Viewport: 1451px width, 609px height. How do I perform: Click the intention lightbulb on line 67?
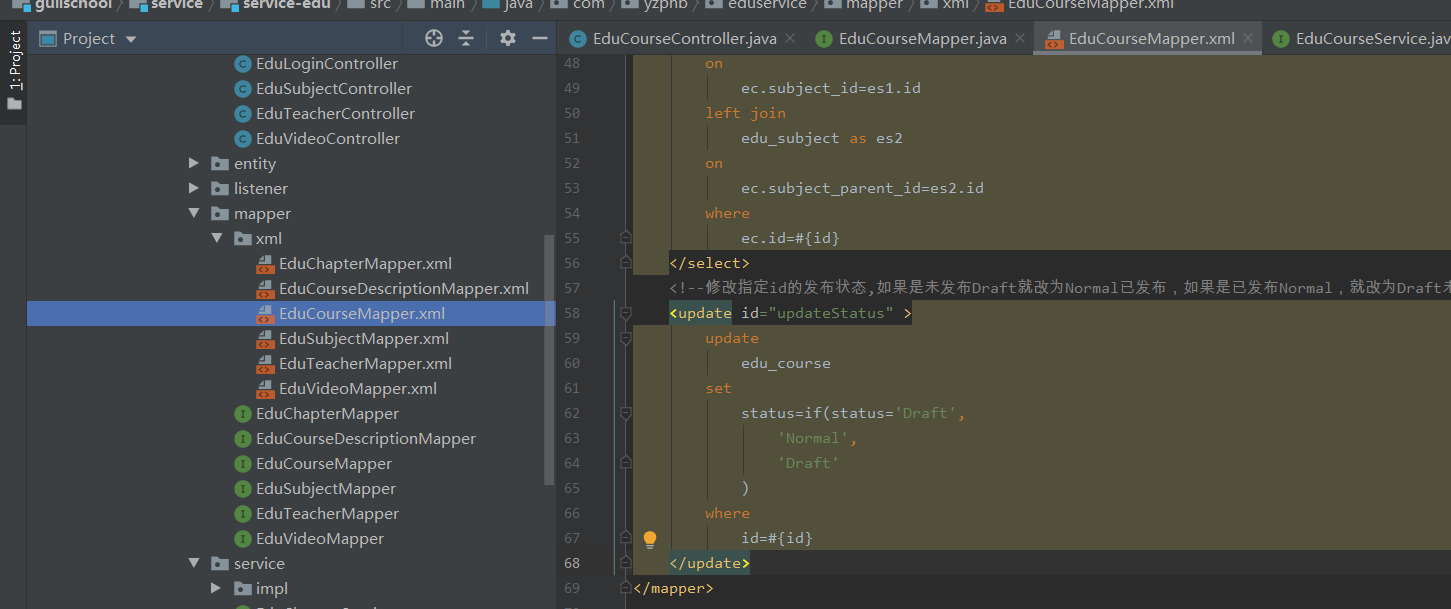[650, 539]
